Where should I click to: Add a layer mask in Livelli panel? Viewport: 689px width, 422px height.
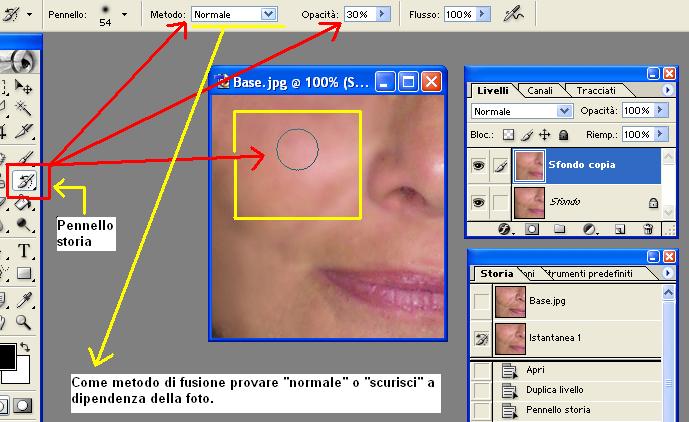point(531,228)
